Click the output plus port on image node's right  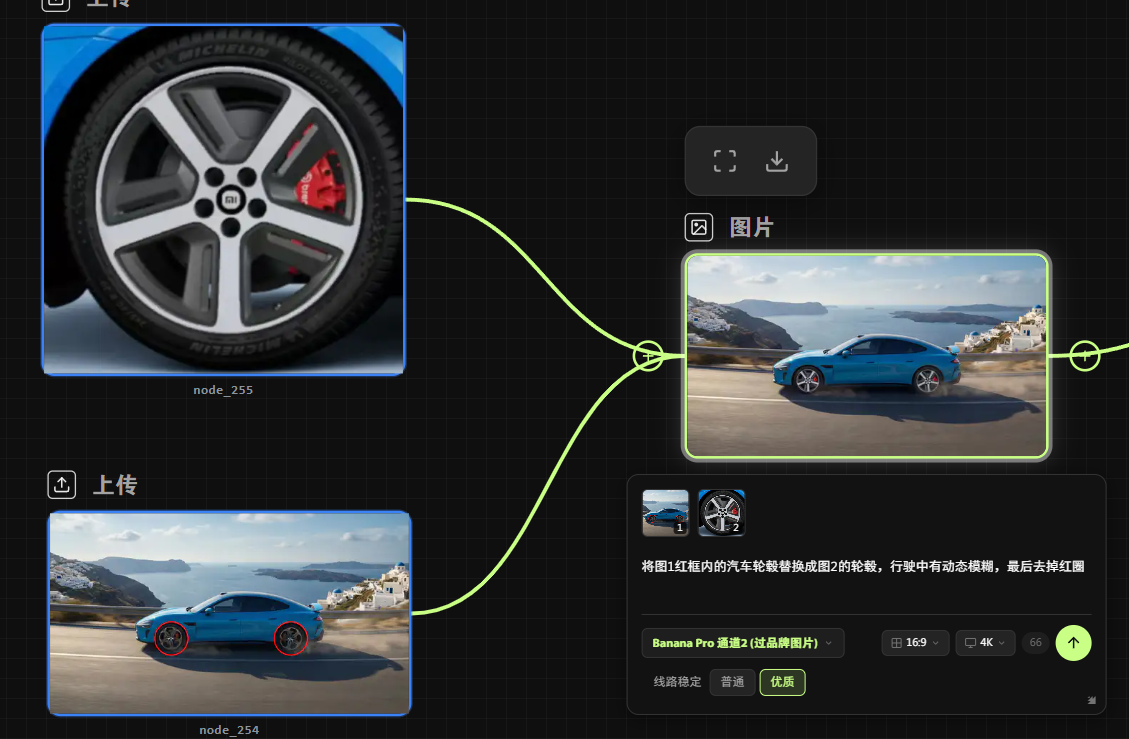(x=1085, y=354)
